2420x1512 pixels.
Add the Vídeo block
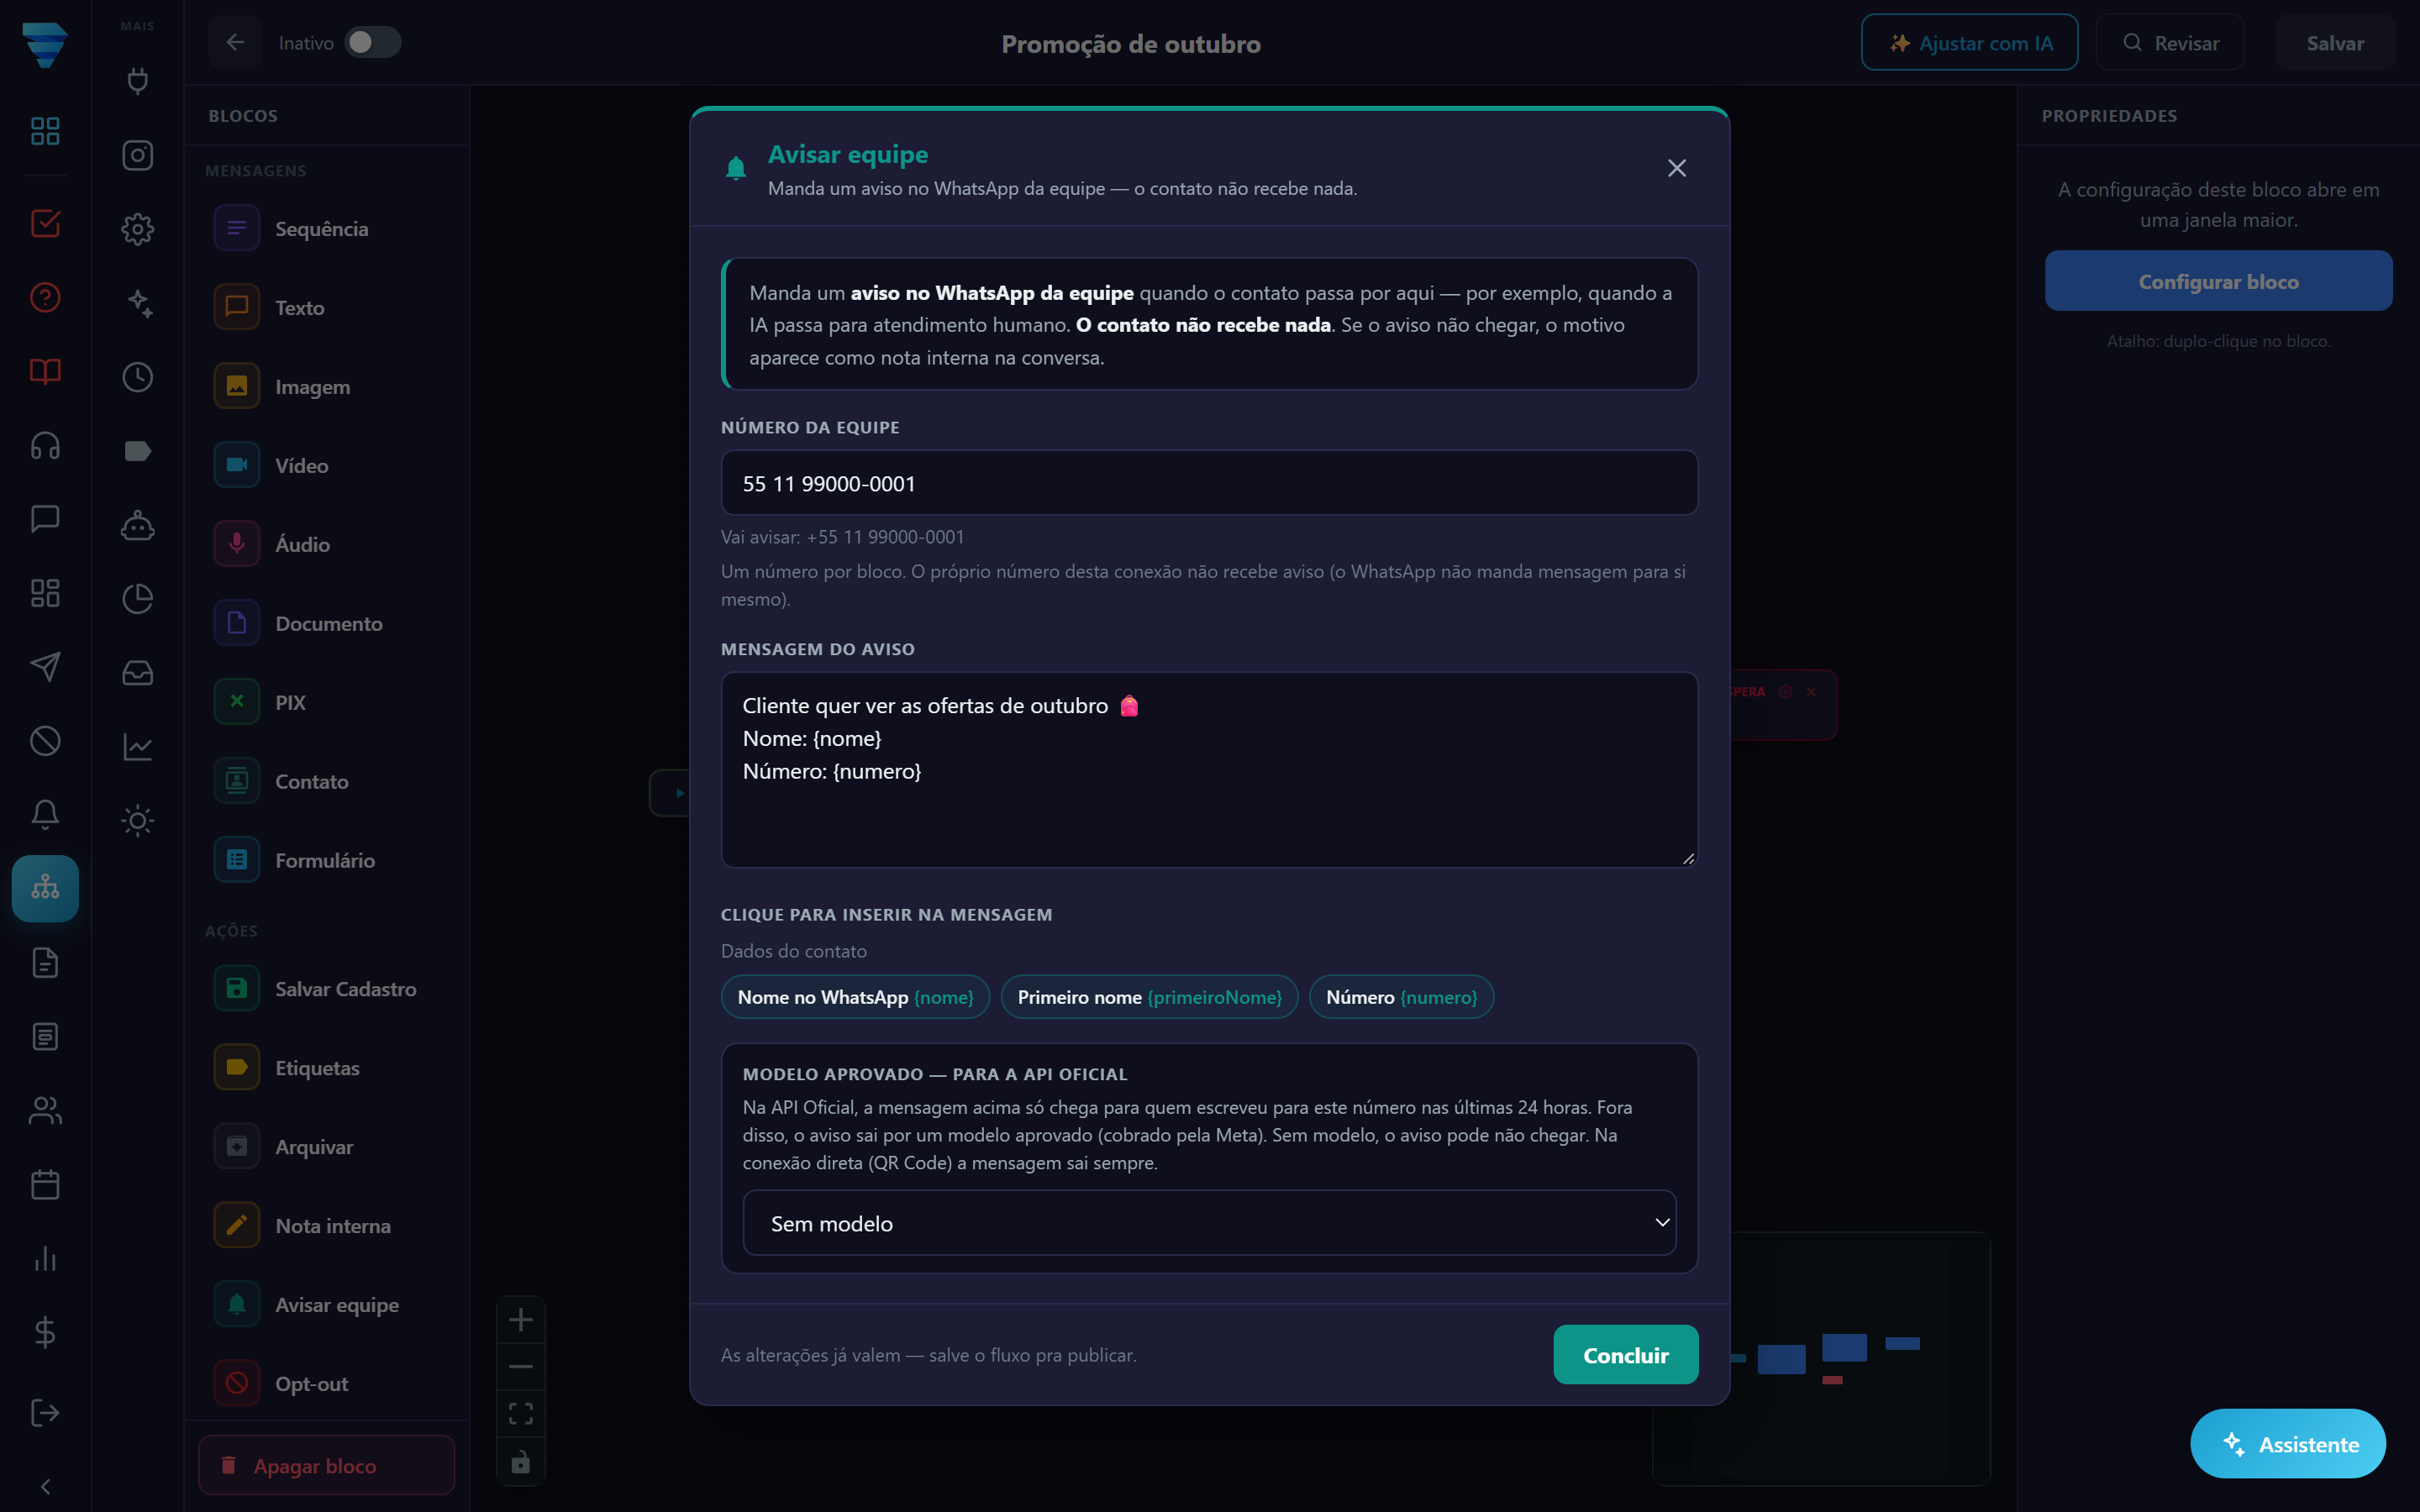tap(326, 465)
